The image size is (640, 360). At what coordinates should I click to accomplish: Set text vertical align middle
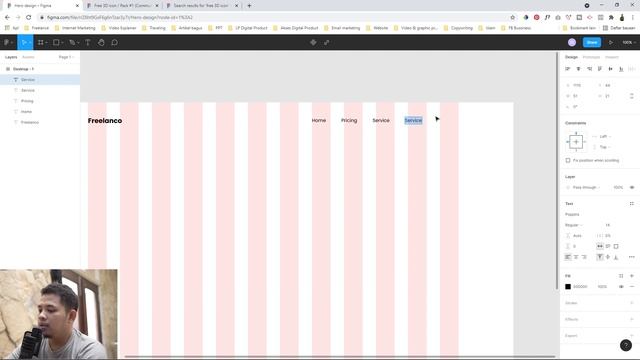(608, 257)
